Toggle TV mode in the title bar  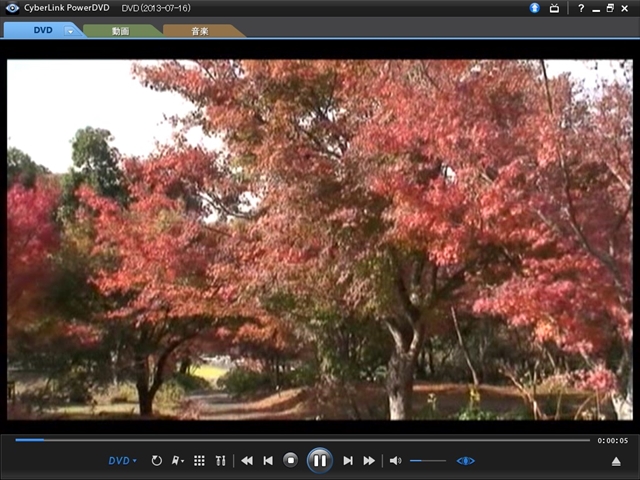(x=554, y=8)
